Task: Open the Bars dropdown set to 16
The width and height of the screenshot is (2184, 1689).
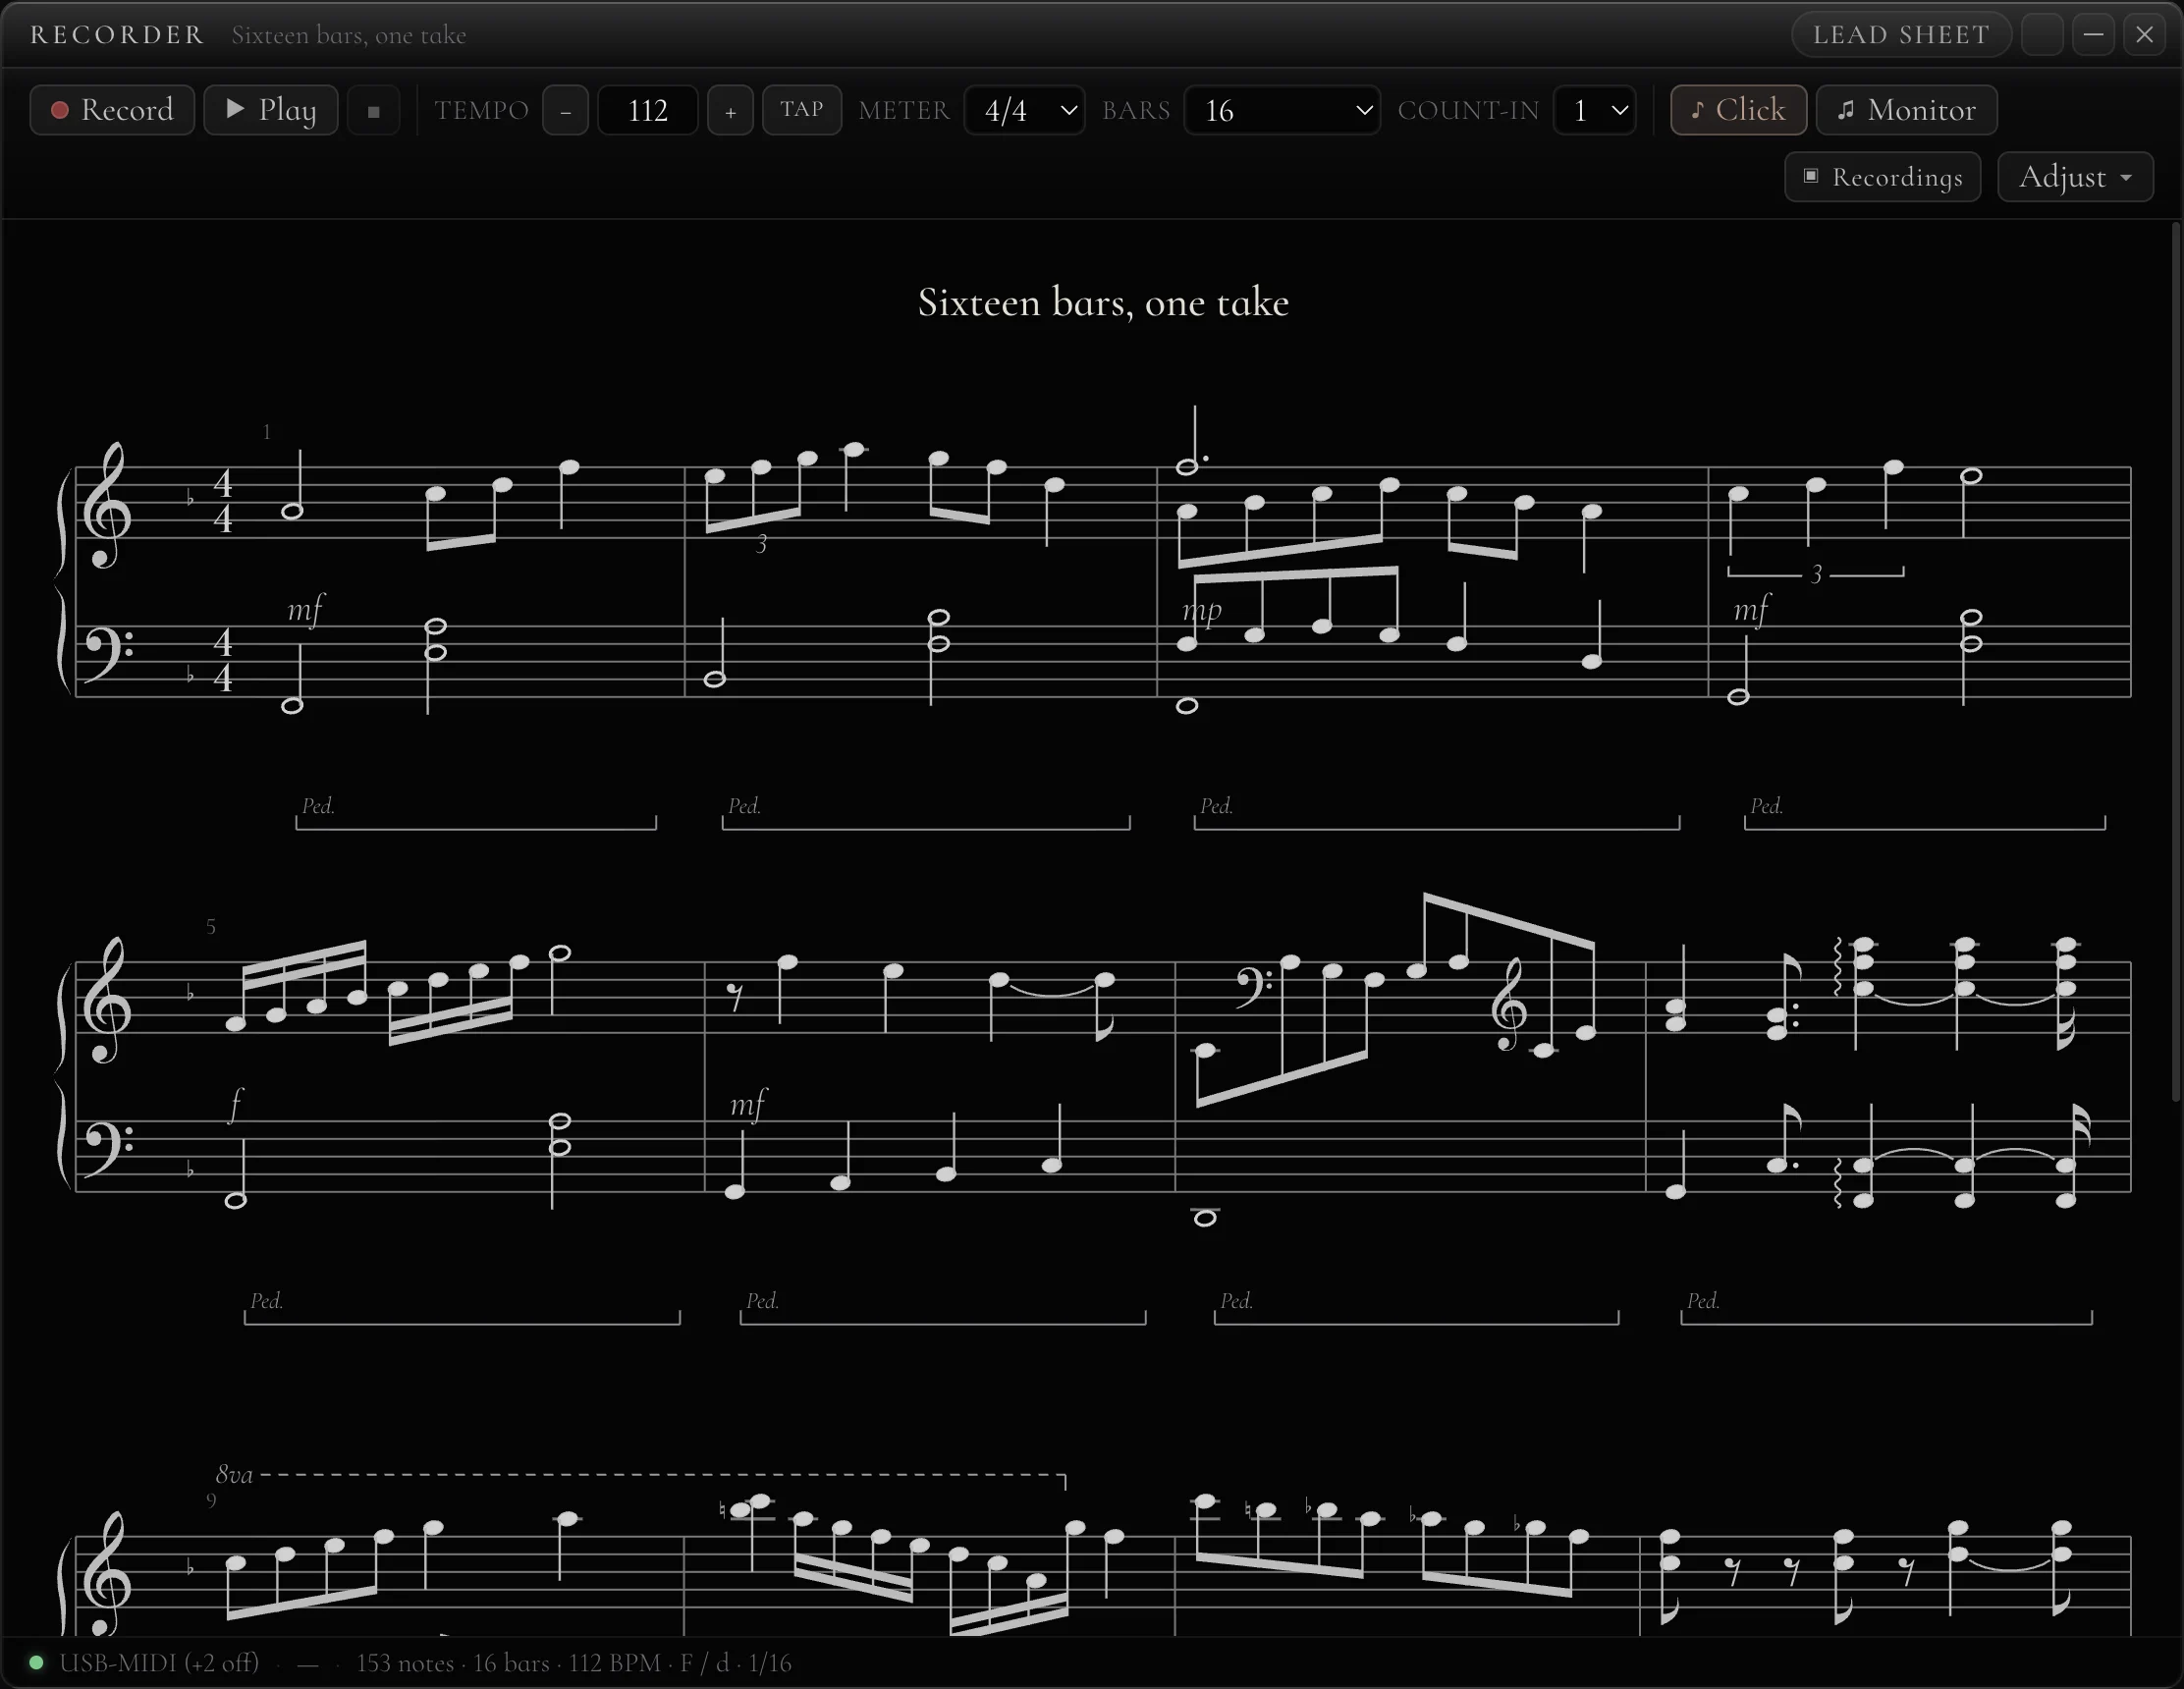Action: pyautogui.click(x=1282, y=111)
